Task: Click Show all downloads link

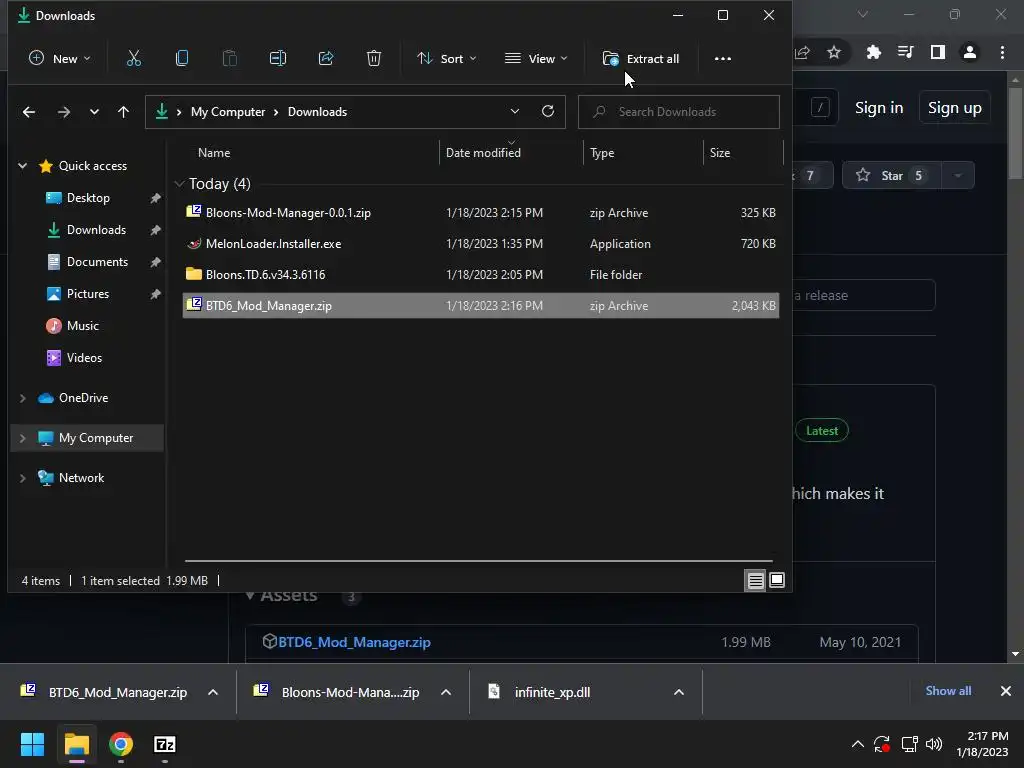Action: pyautogui.click(x=948, y=691)
